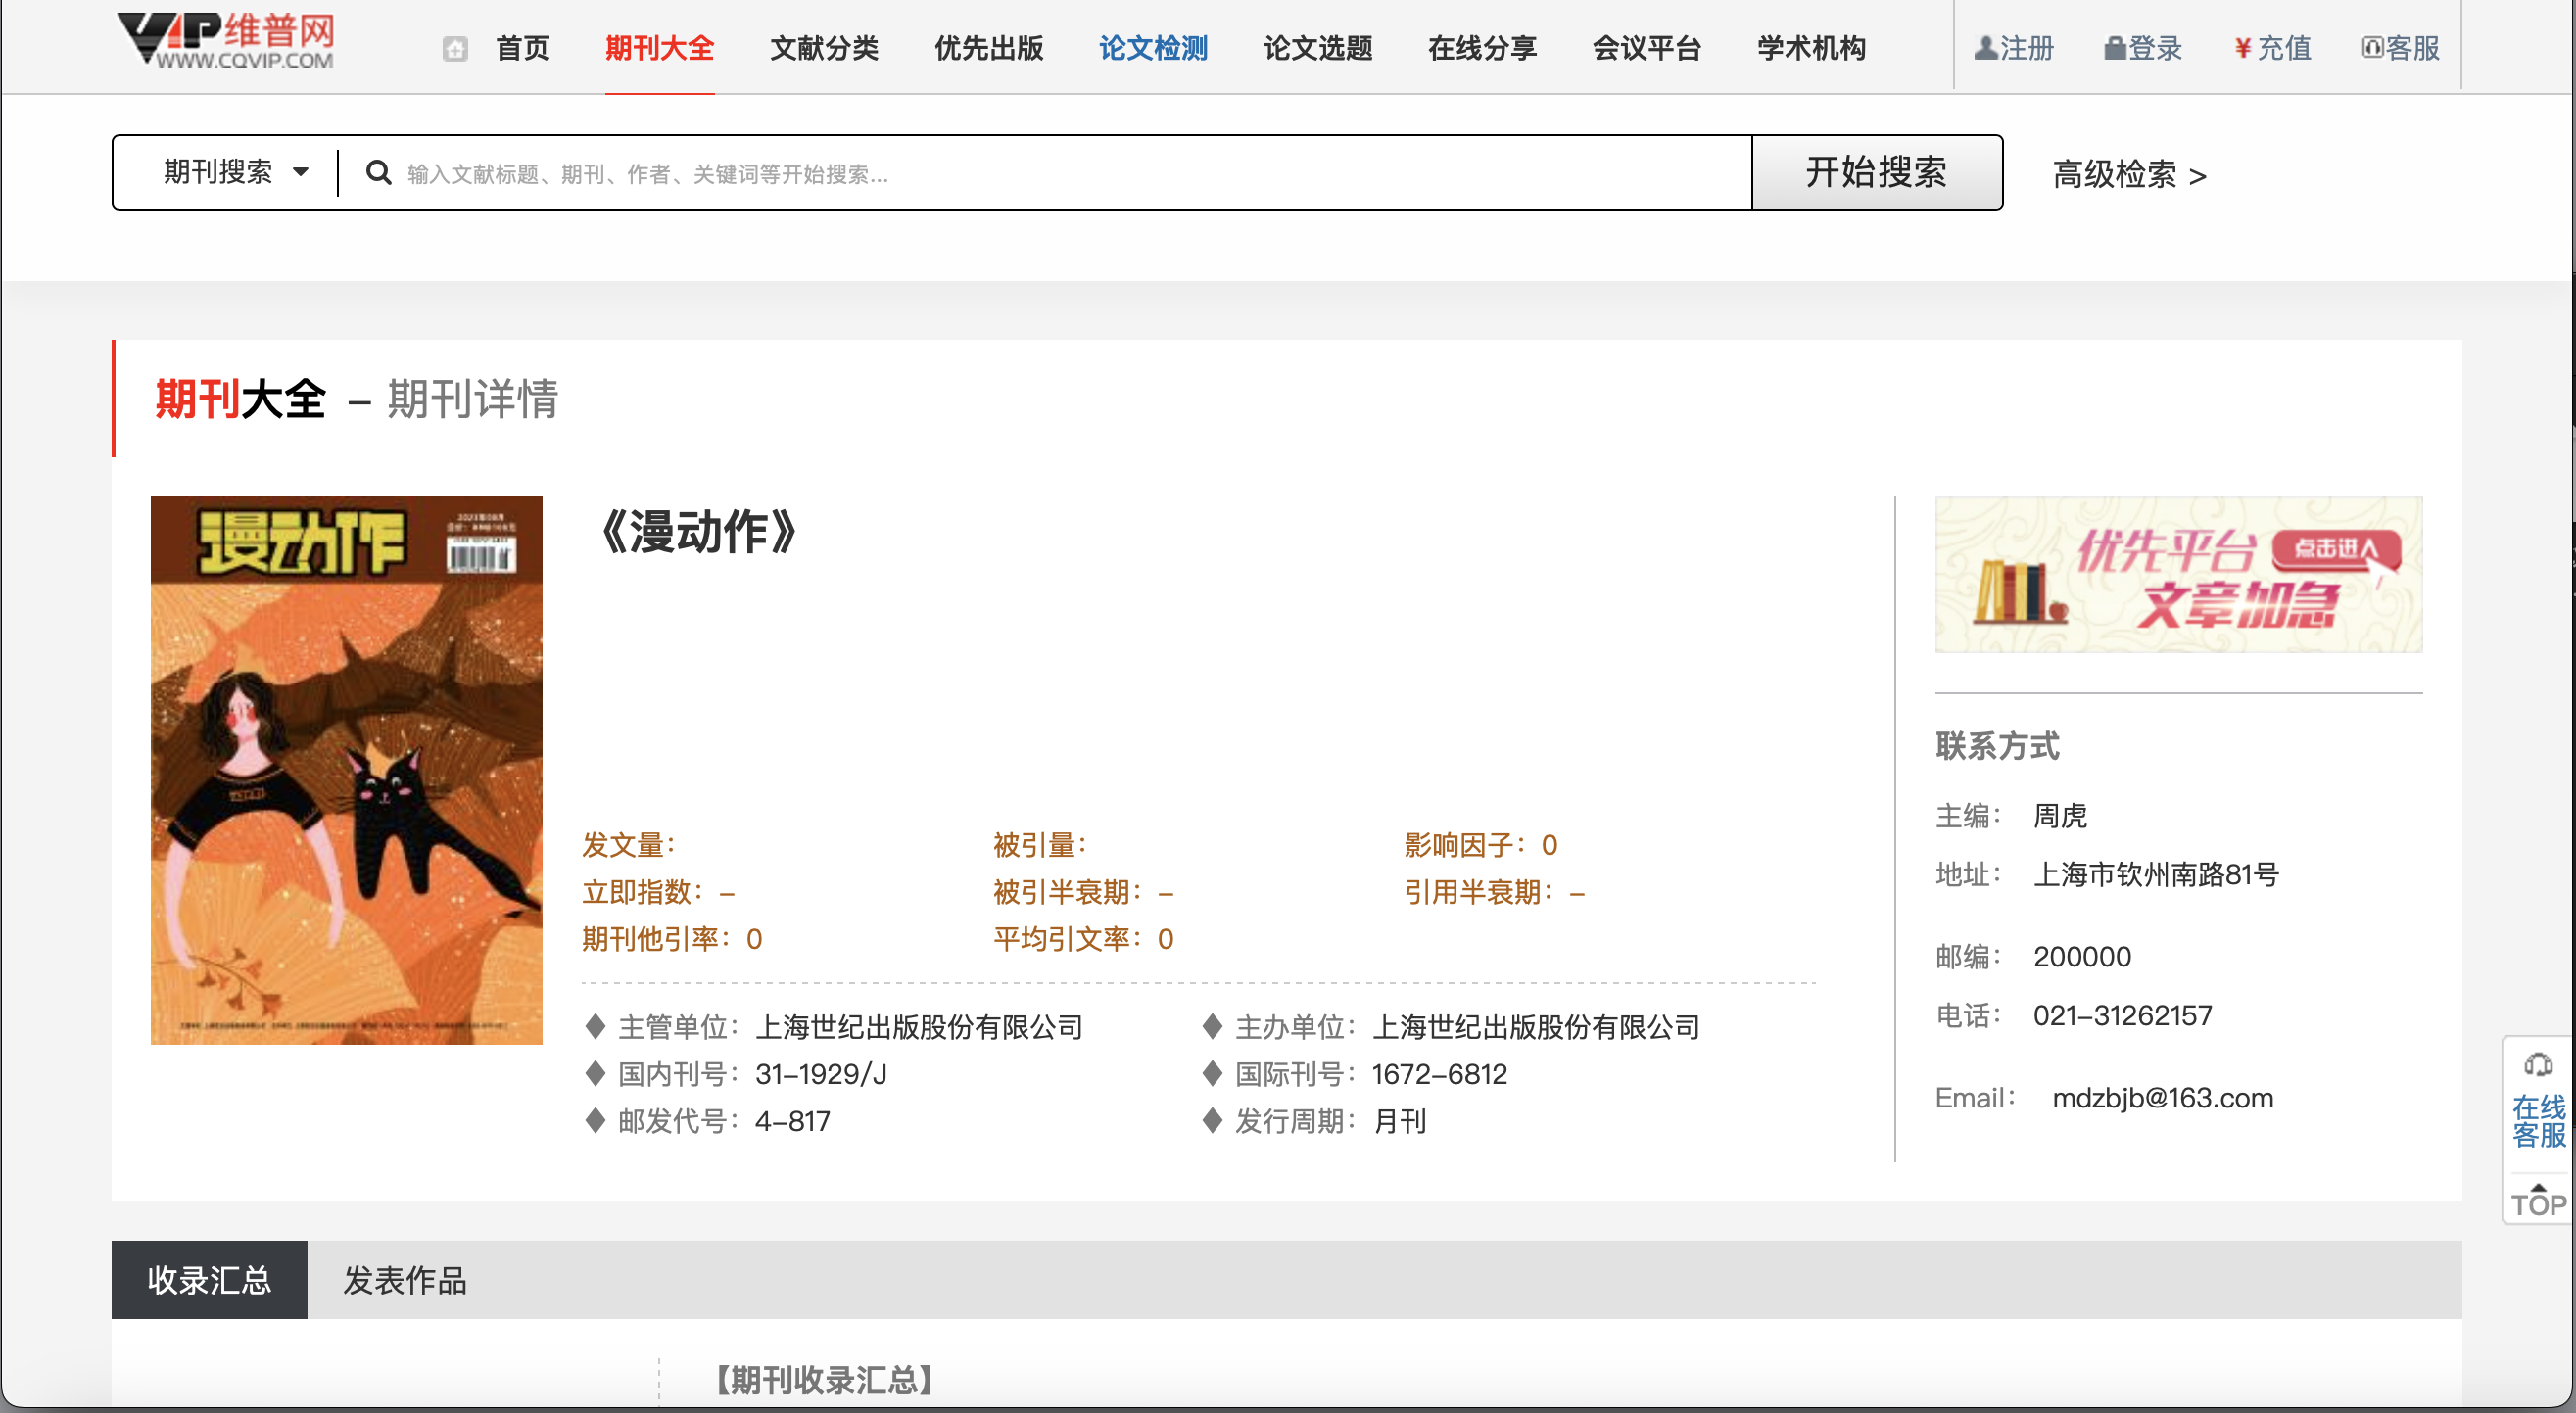Open 会议平台 navigation item
The width and height of the screenshot is (2576, 1413).
point(1647,48)
